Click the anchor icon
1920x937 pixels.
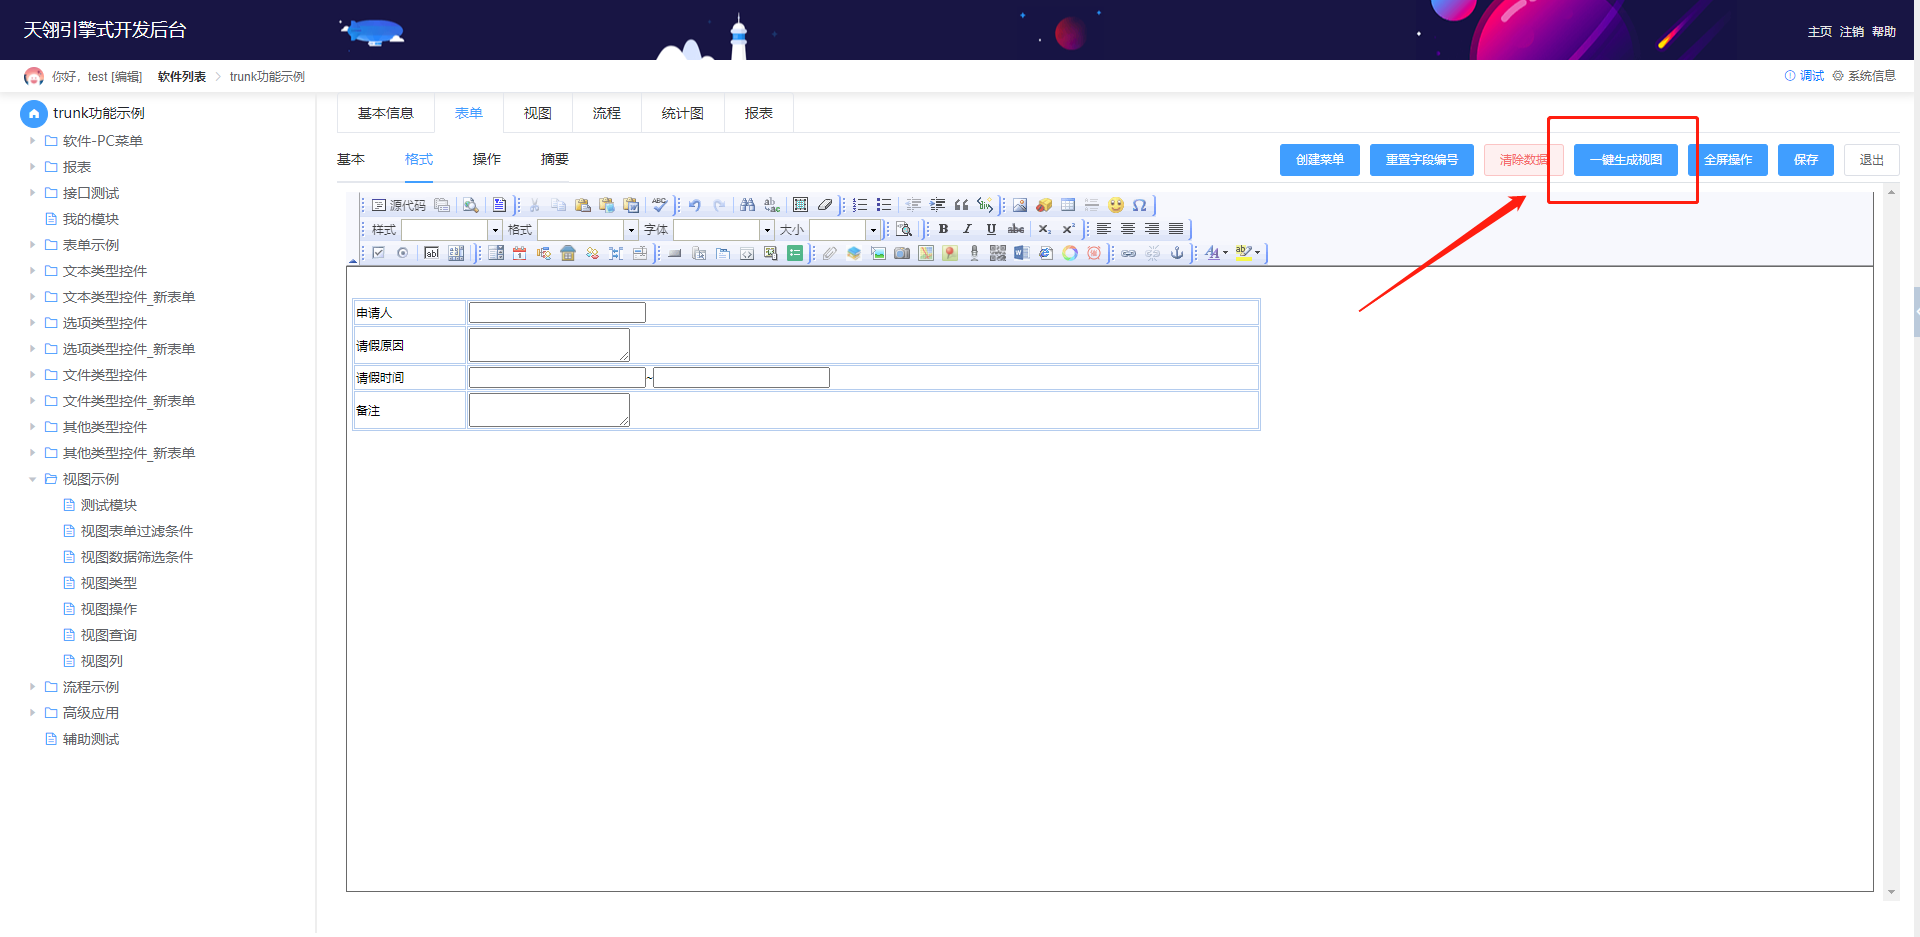(x=1177, y=253)
